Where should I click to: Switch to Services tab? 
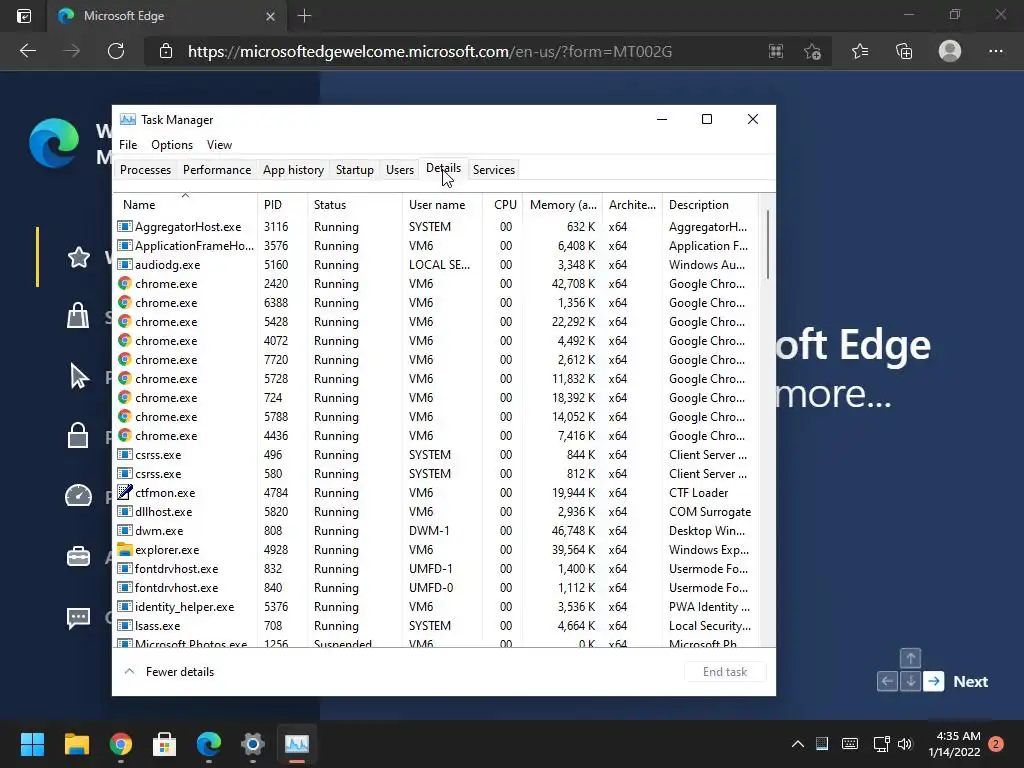494,170
